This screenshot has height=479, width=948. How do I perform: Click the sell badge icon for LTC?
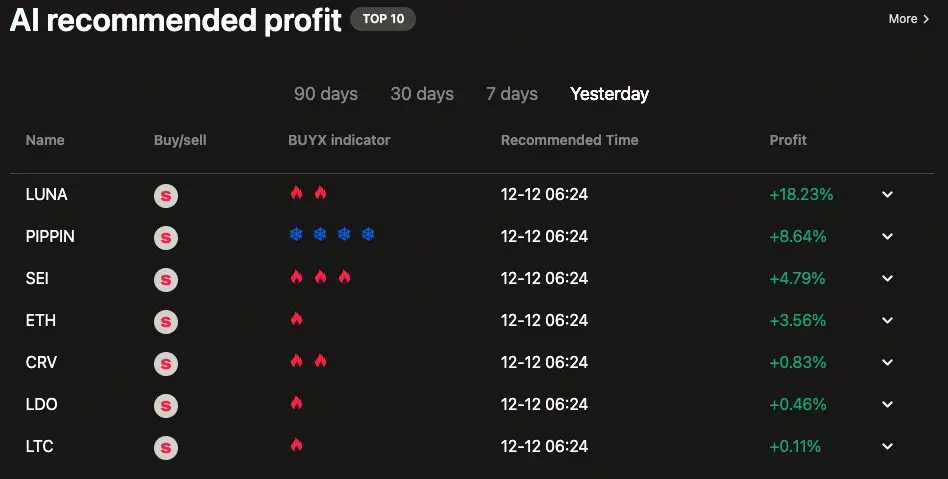point(166,448)
